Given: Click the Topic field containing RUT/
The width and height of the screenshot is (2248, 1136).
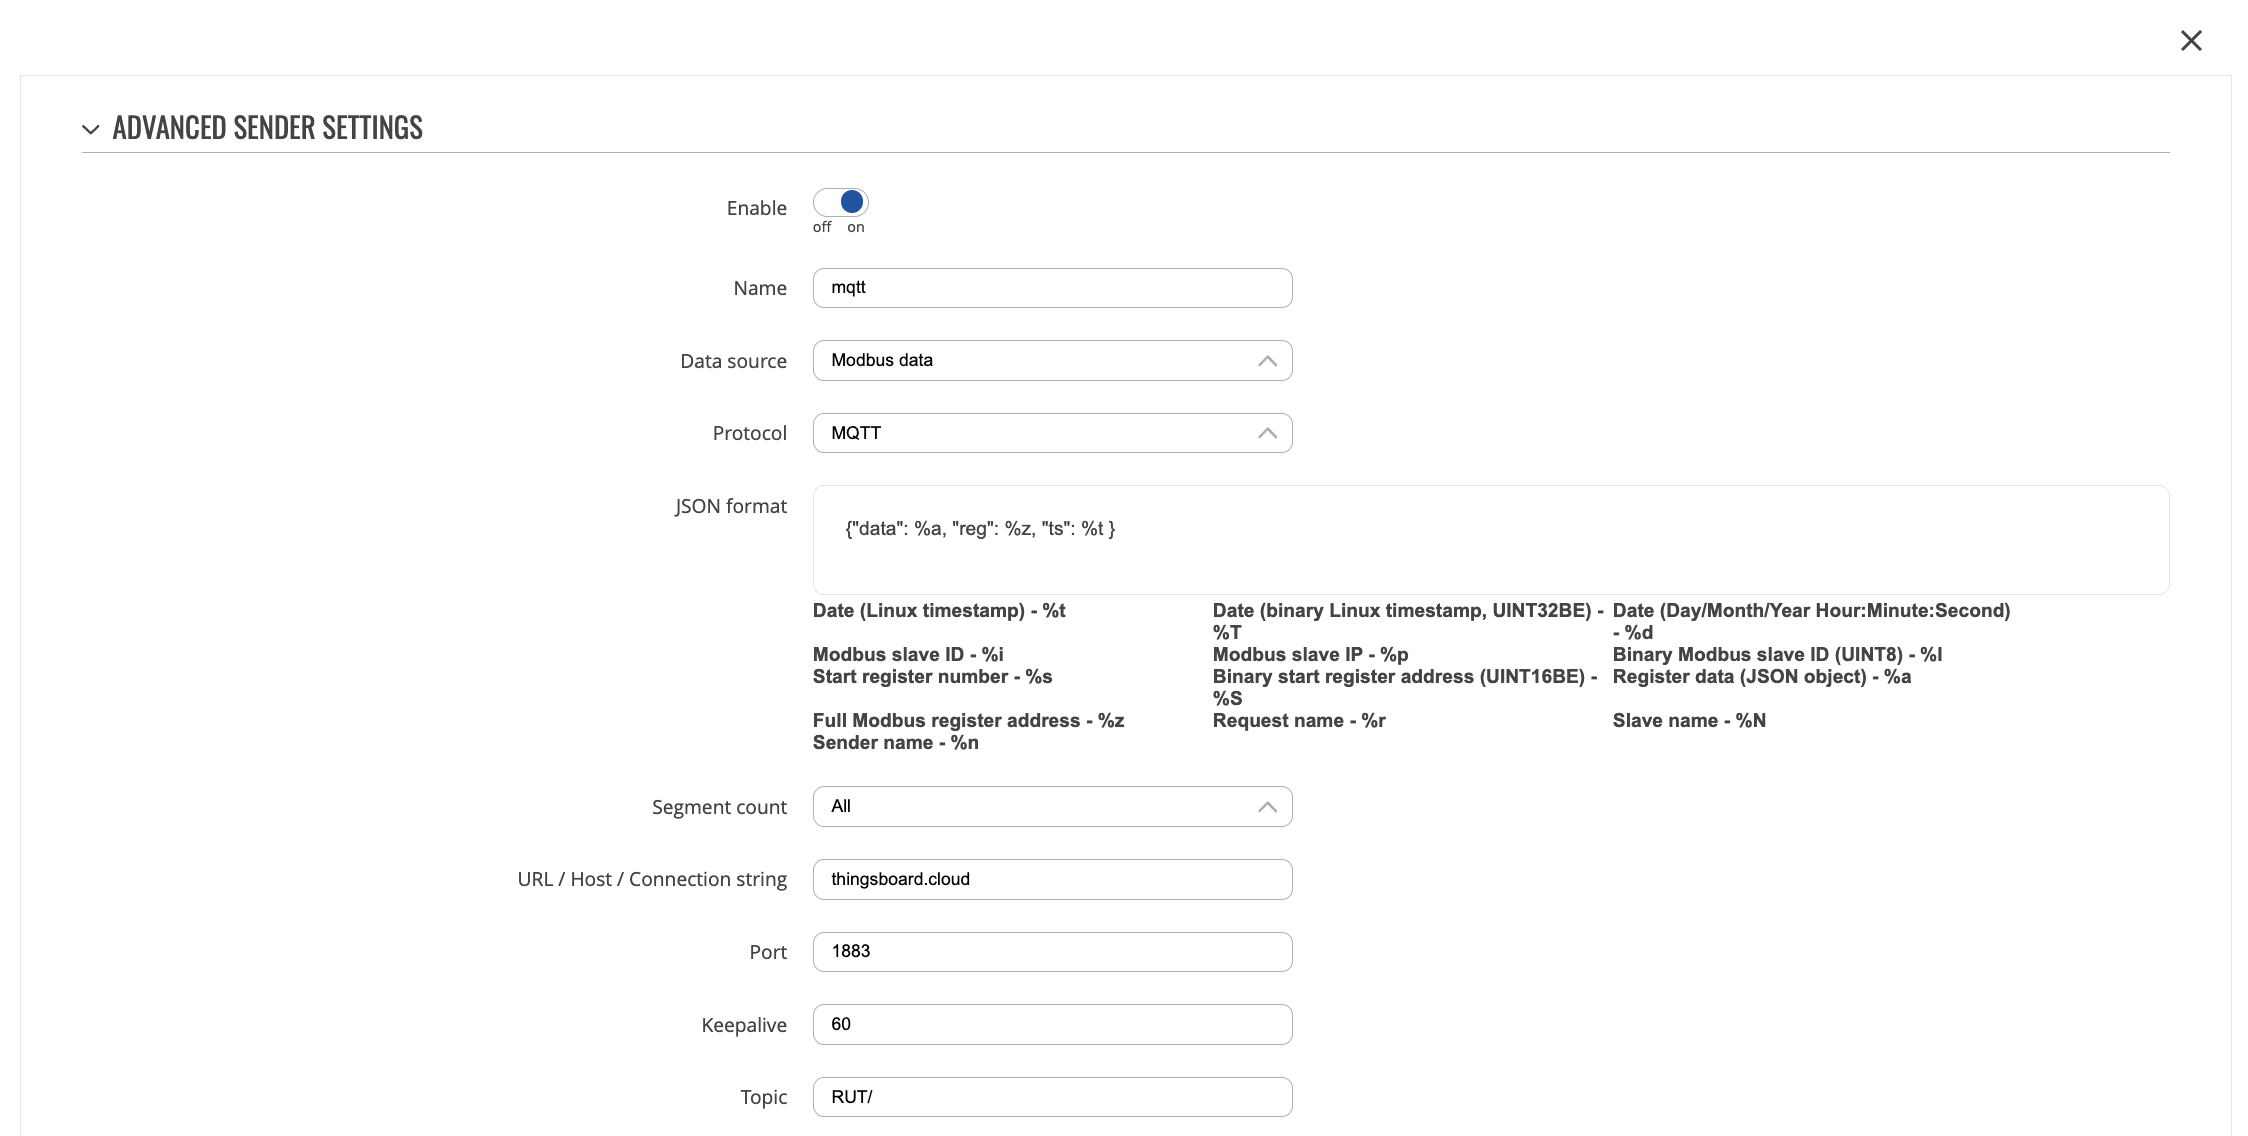Looking at the screenshot, I should click(1052, 1097).
